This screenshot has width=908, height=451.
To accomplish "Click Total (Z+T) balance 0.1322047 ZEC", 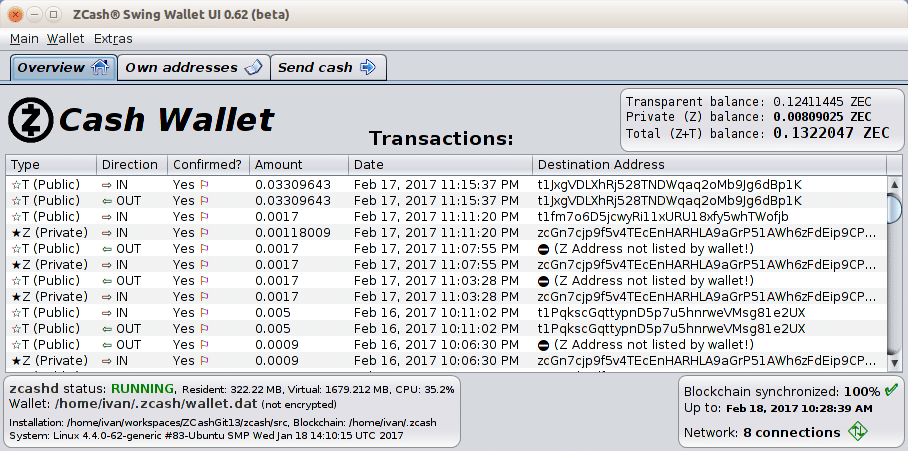I will click(x=757, y=133).
